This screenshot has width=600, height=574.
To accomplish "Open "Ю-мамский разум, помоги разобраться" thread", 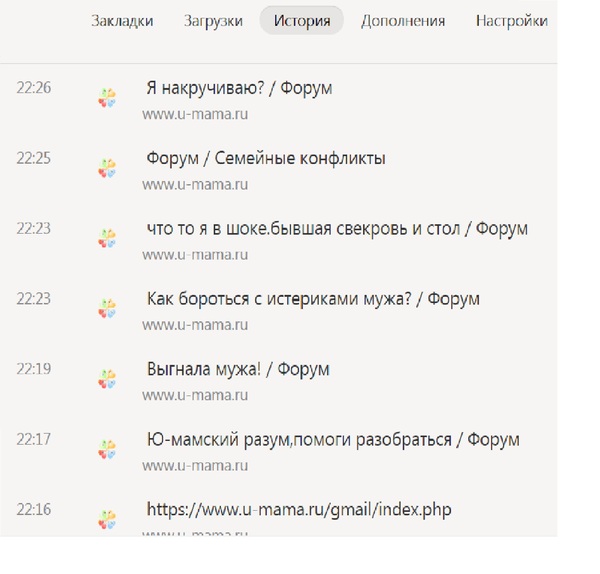I will click(x=333, y=440).
